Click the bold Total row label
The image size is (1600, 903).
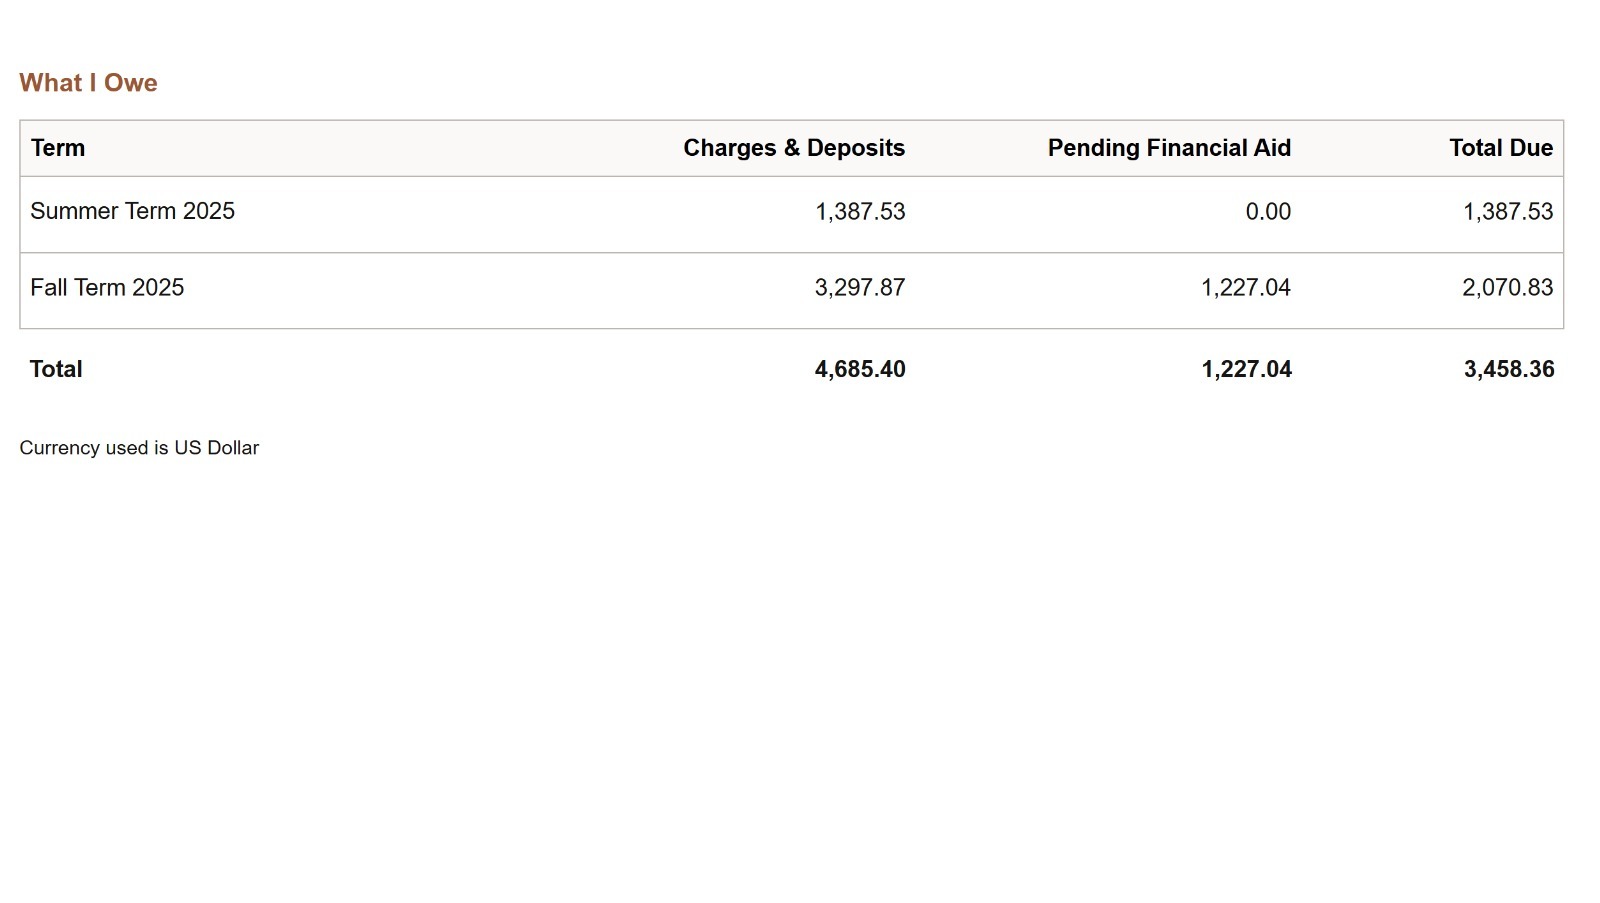[x=56, y=369]
